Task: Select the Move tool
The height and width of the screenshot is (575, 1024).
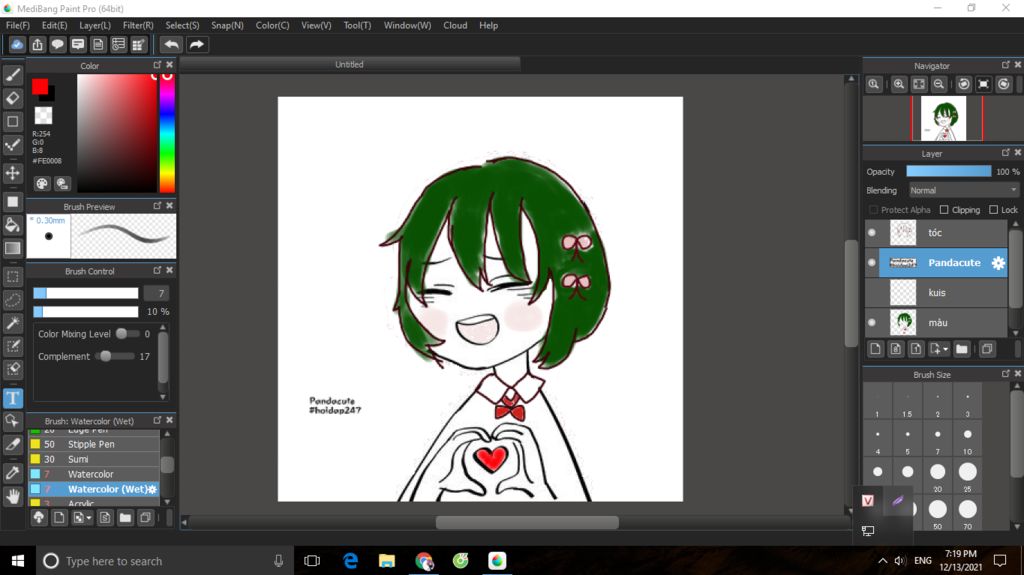Action: (12, 172)
